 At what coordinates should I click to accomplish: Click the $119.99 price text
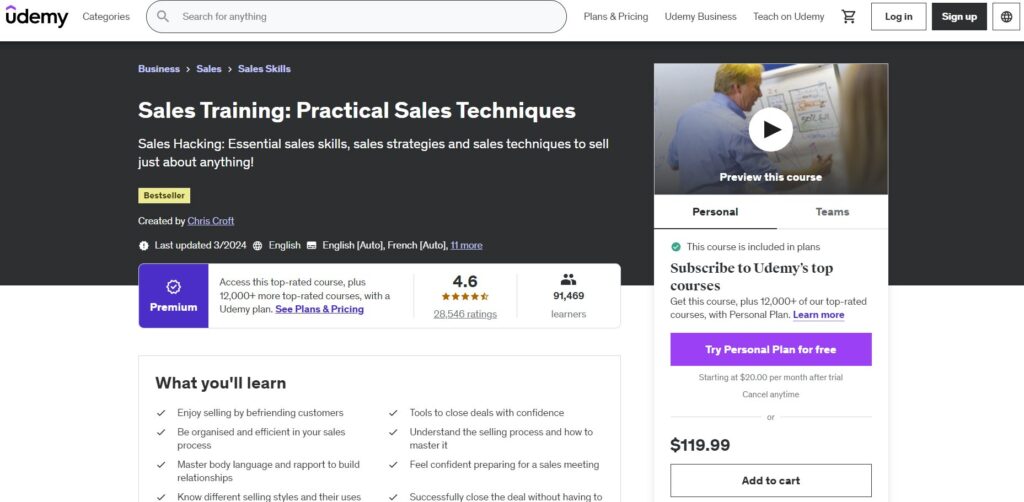[x=700, y=445]
